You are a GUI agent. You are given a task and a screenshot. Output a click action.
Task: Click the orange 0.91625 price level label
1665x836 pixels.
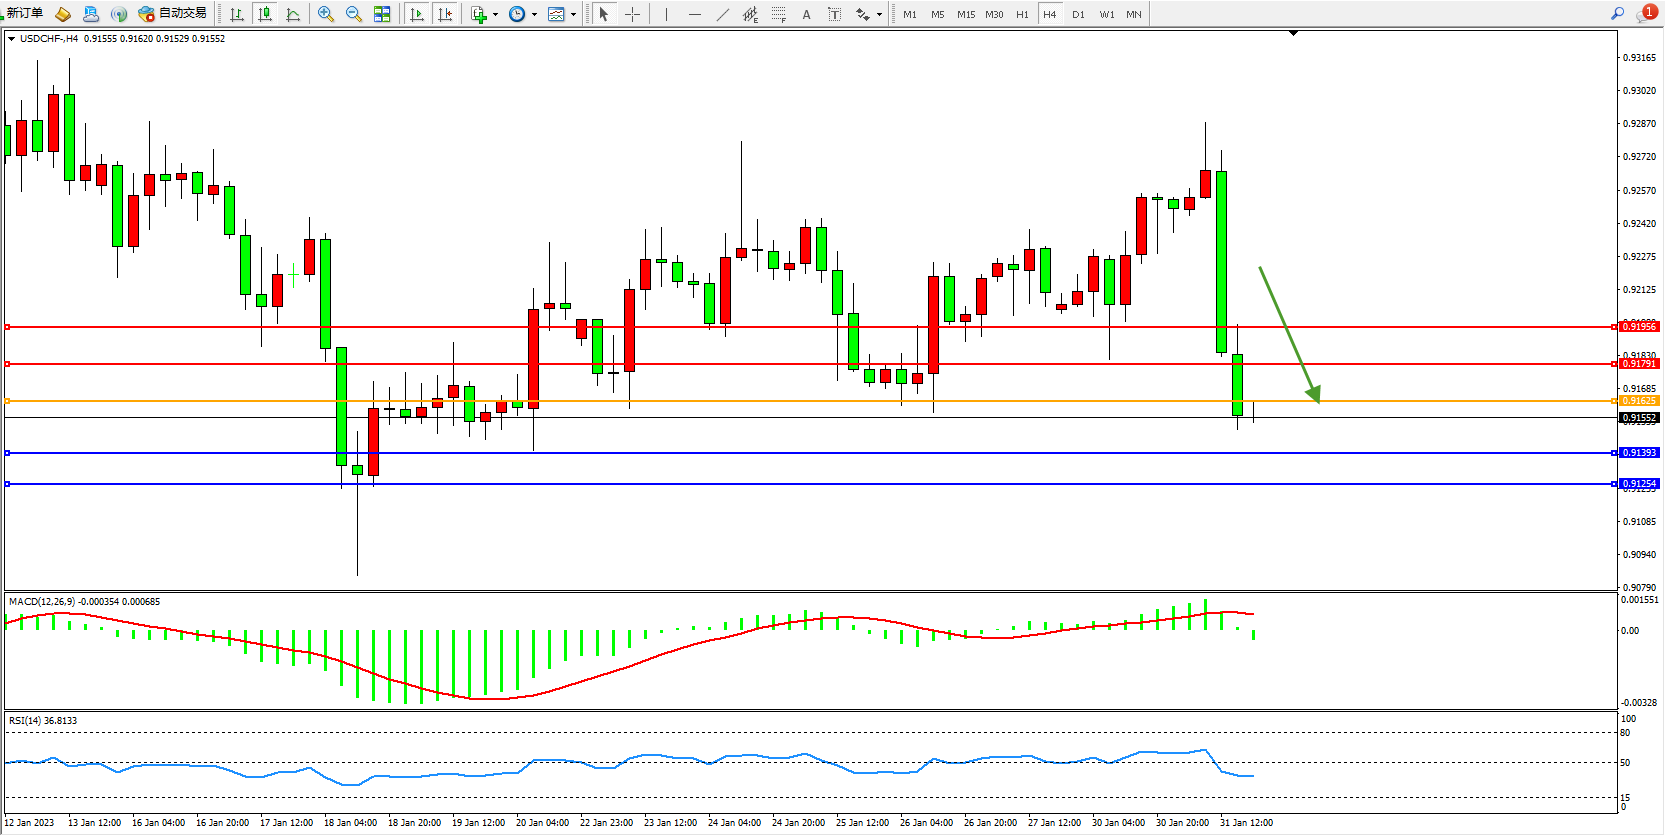click(1639, 401)
